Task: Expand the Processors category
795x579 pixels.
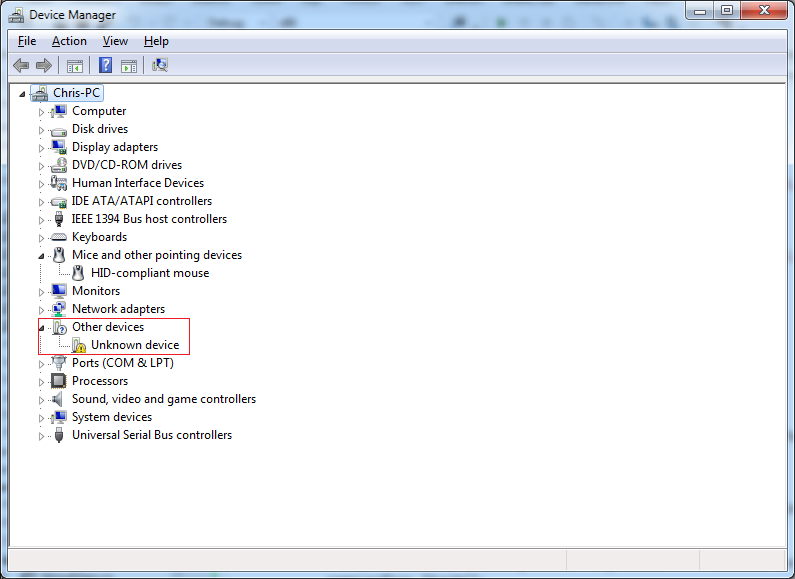Action: click(x=41, y=382)
